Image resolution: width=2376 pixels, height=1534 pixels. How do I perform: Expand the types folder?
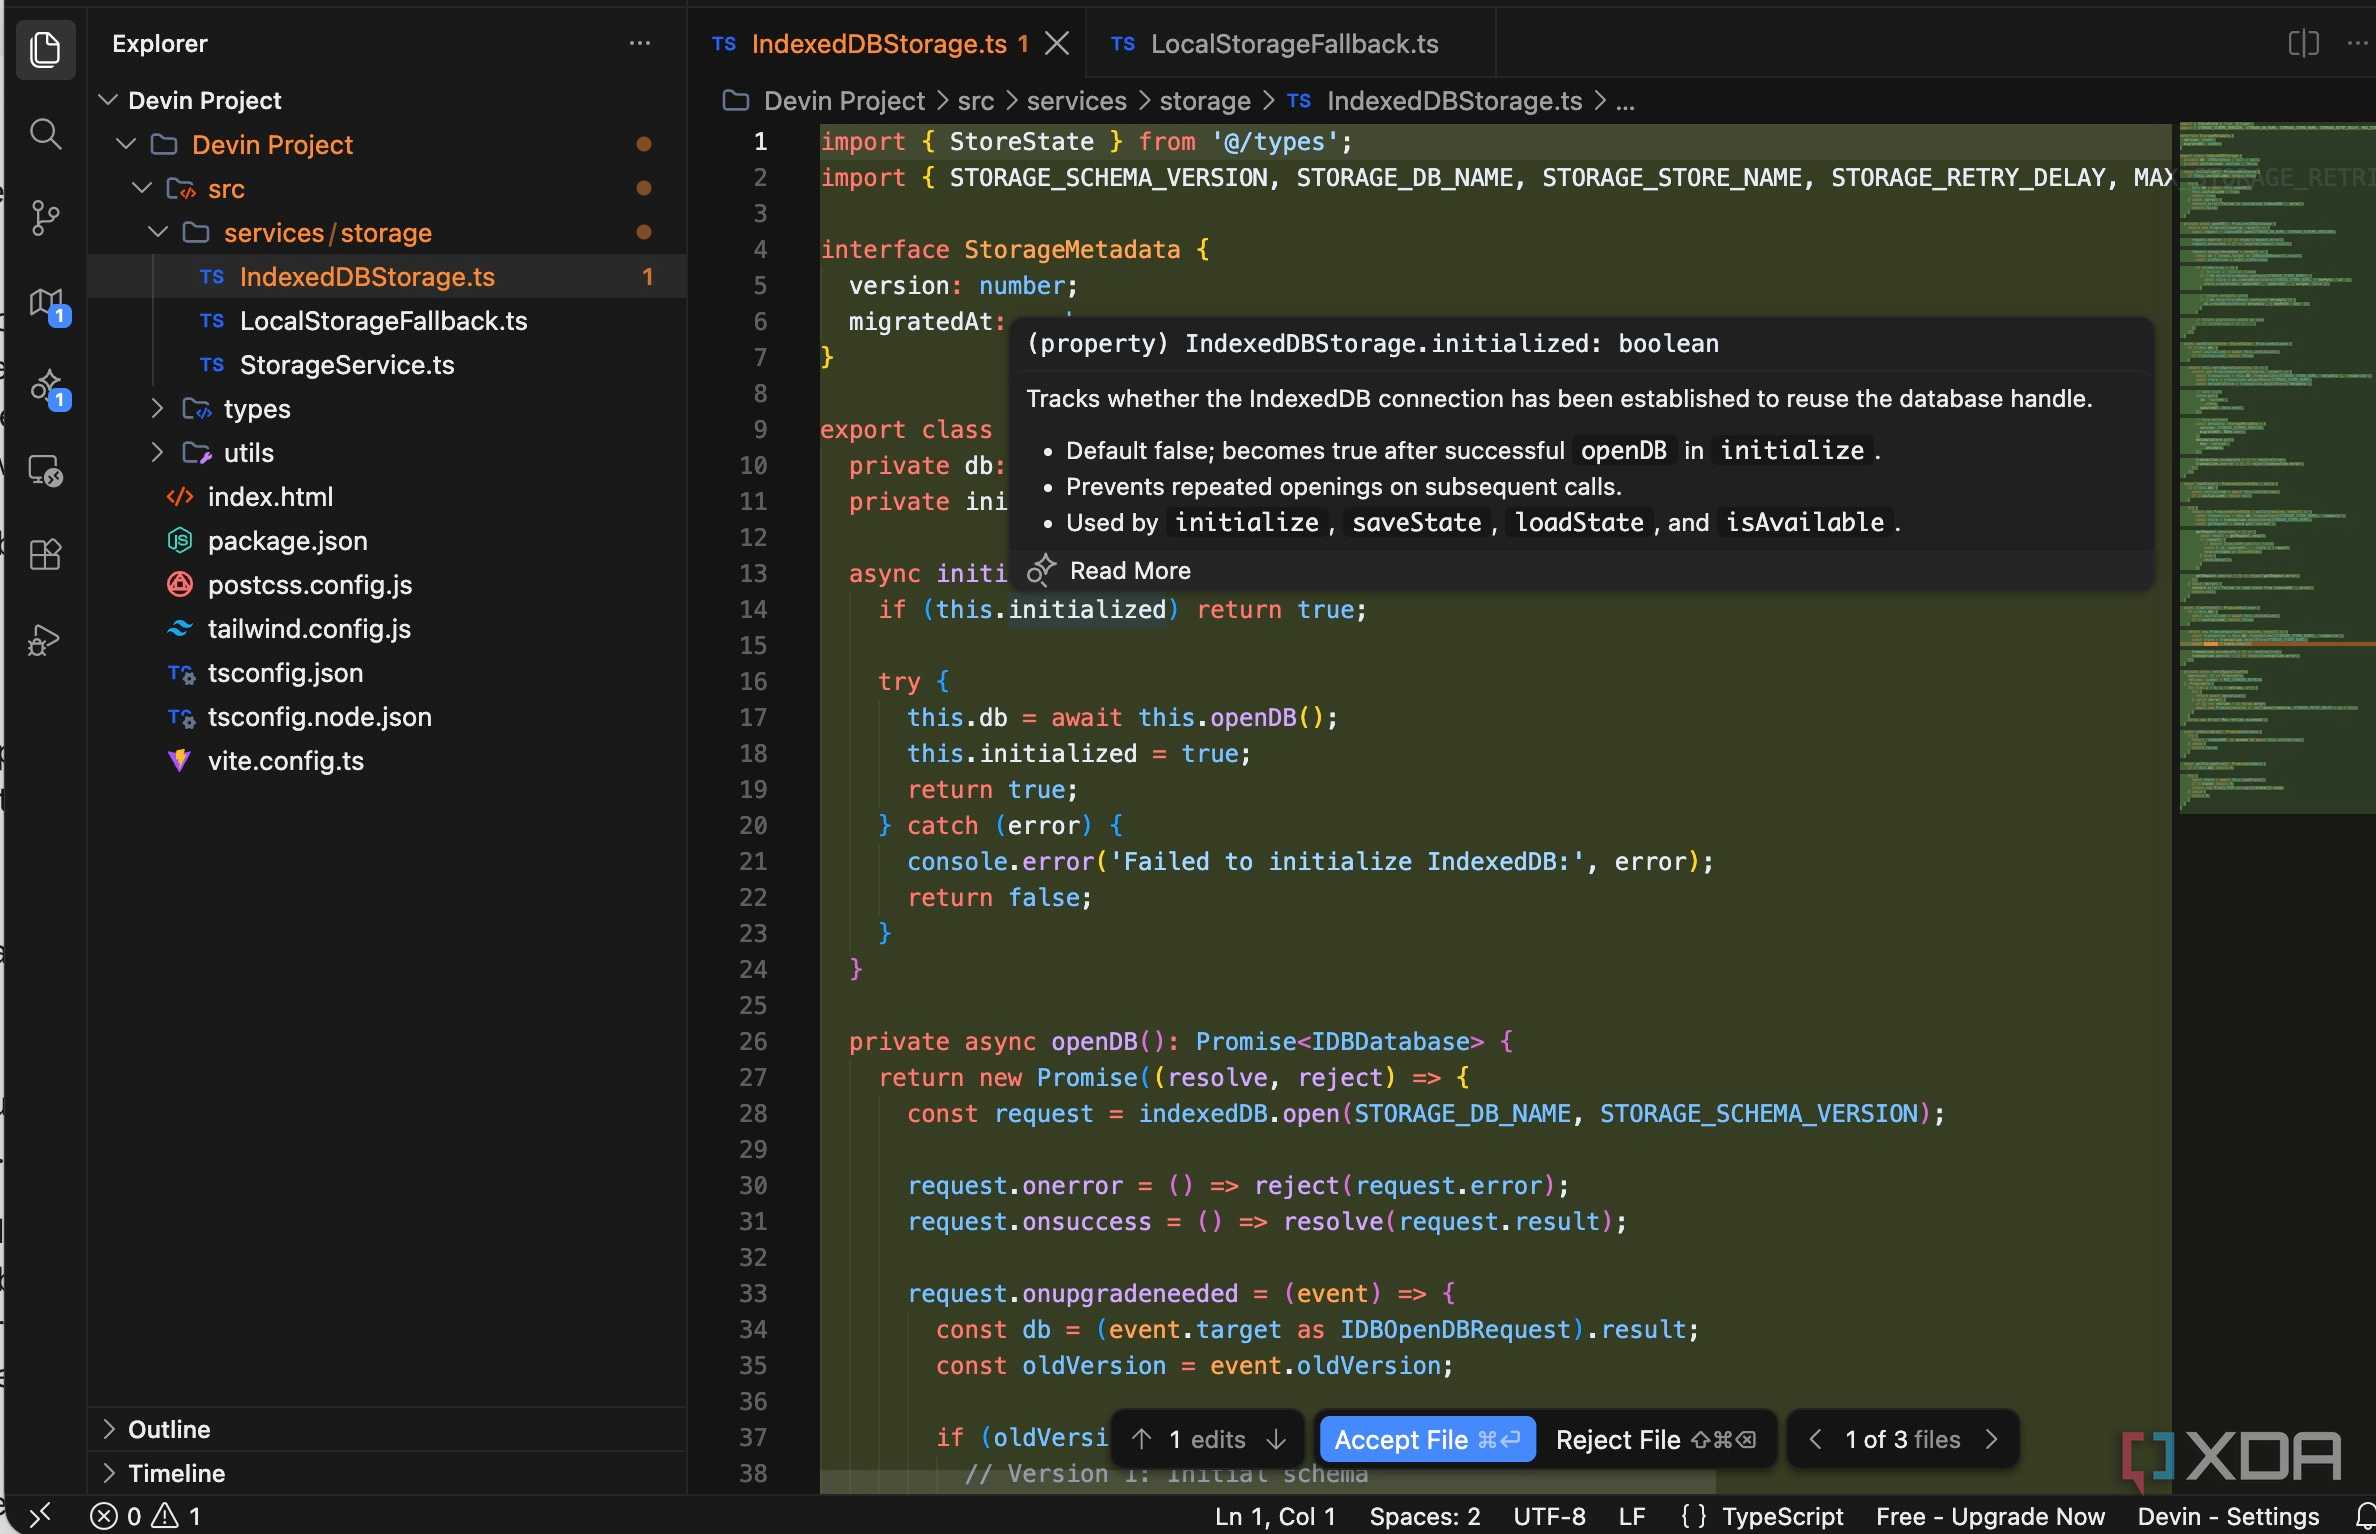157,408
